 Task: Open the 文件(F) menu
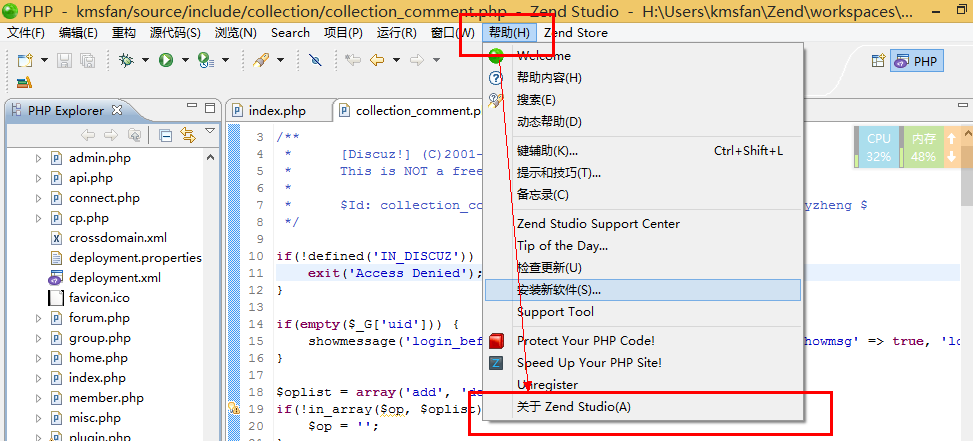(x=25, y=33)
